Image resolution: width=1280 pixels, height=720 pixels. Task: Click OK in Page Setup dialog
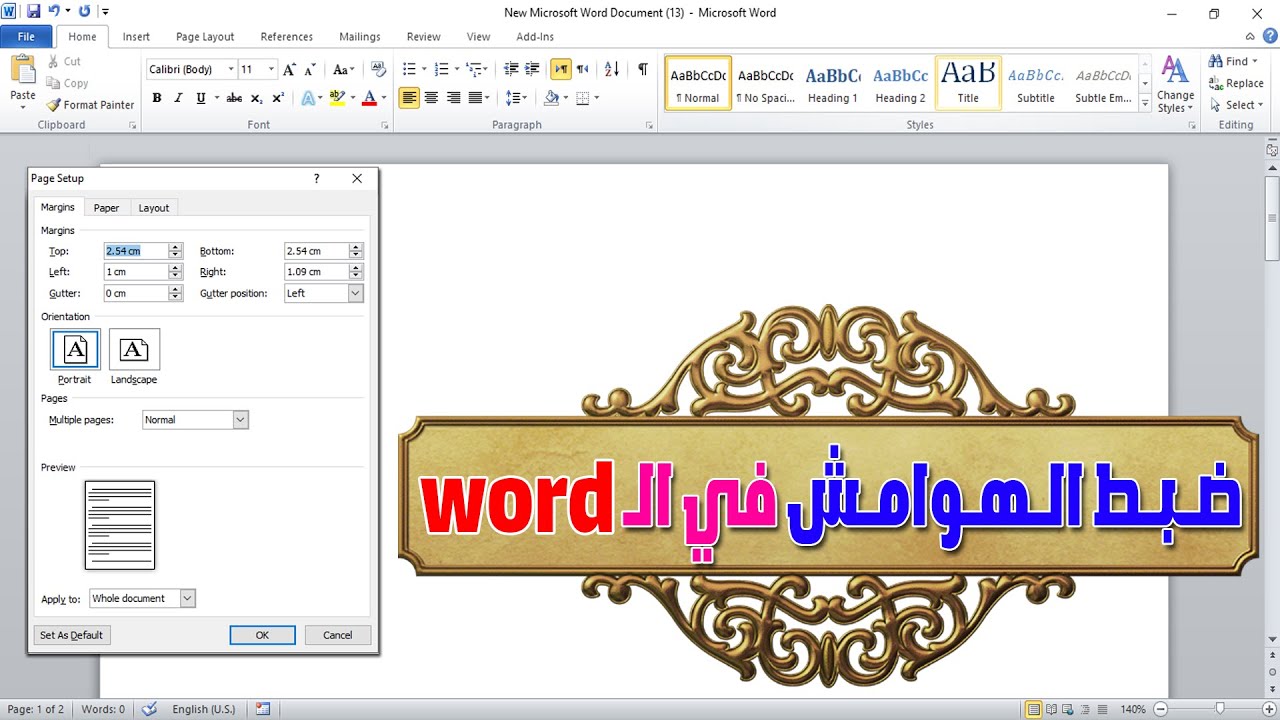pos(262,635)
